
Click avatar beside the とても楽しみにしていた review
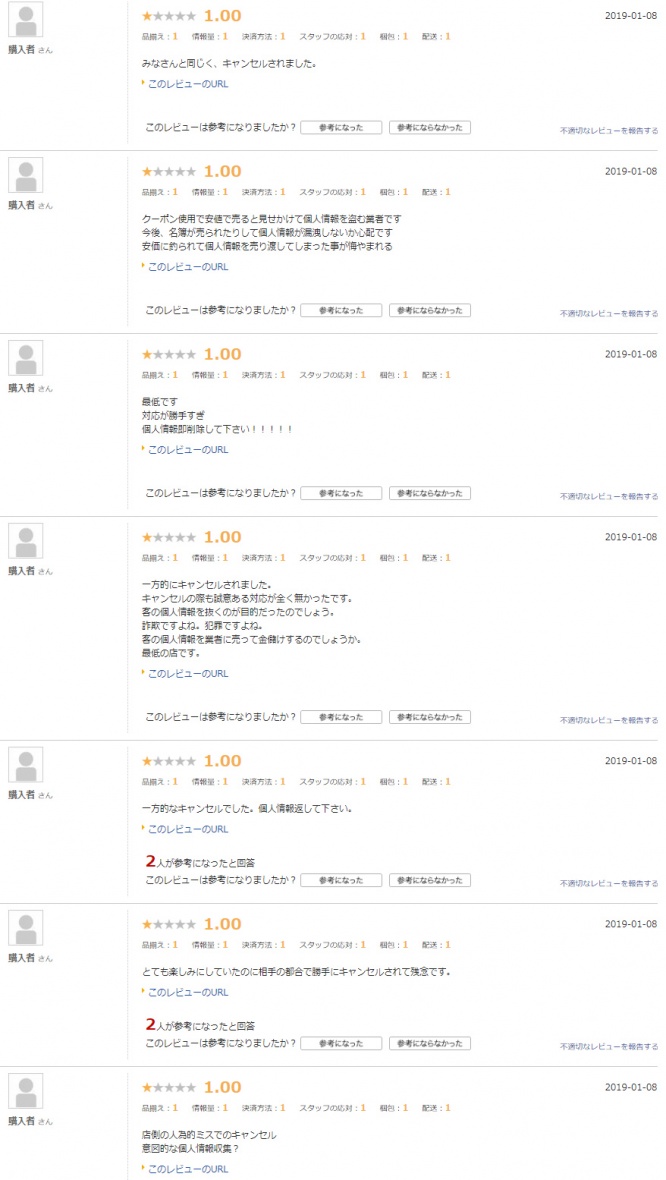25,928
